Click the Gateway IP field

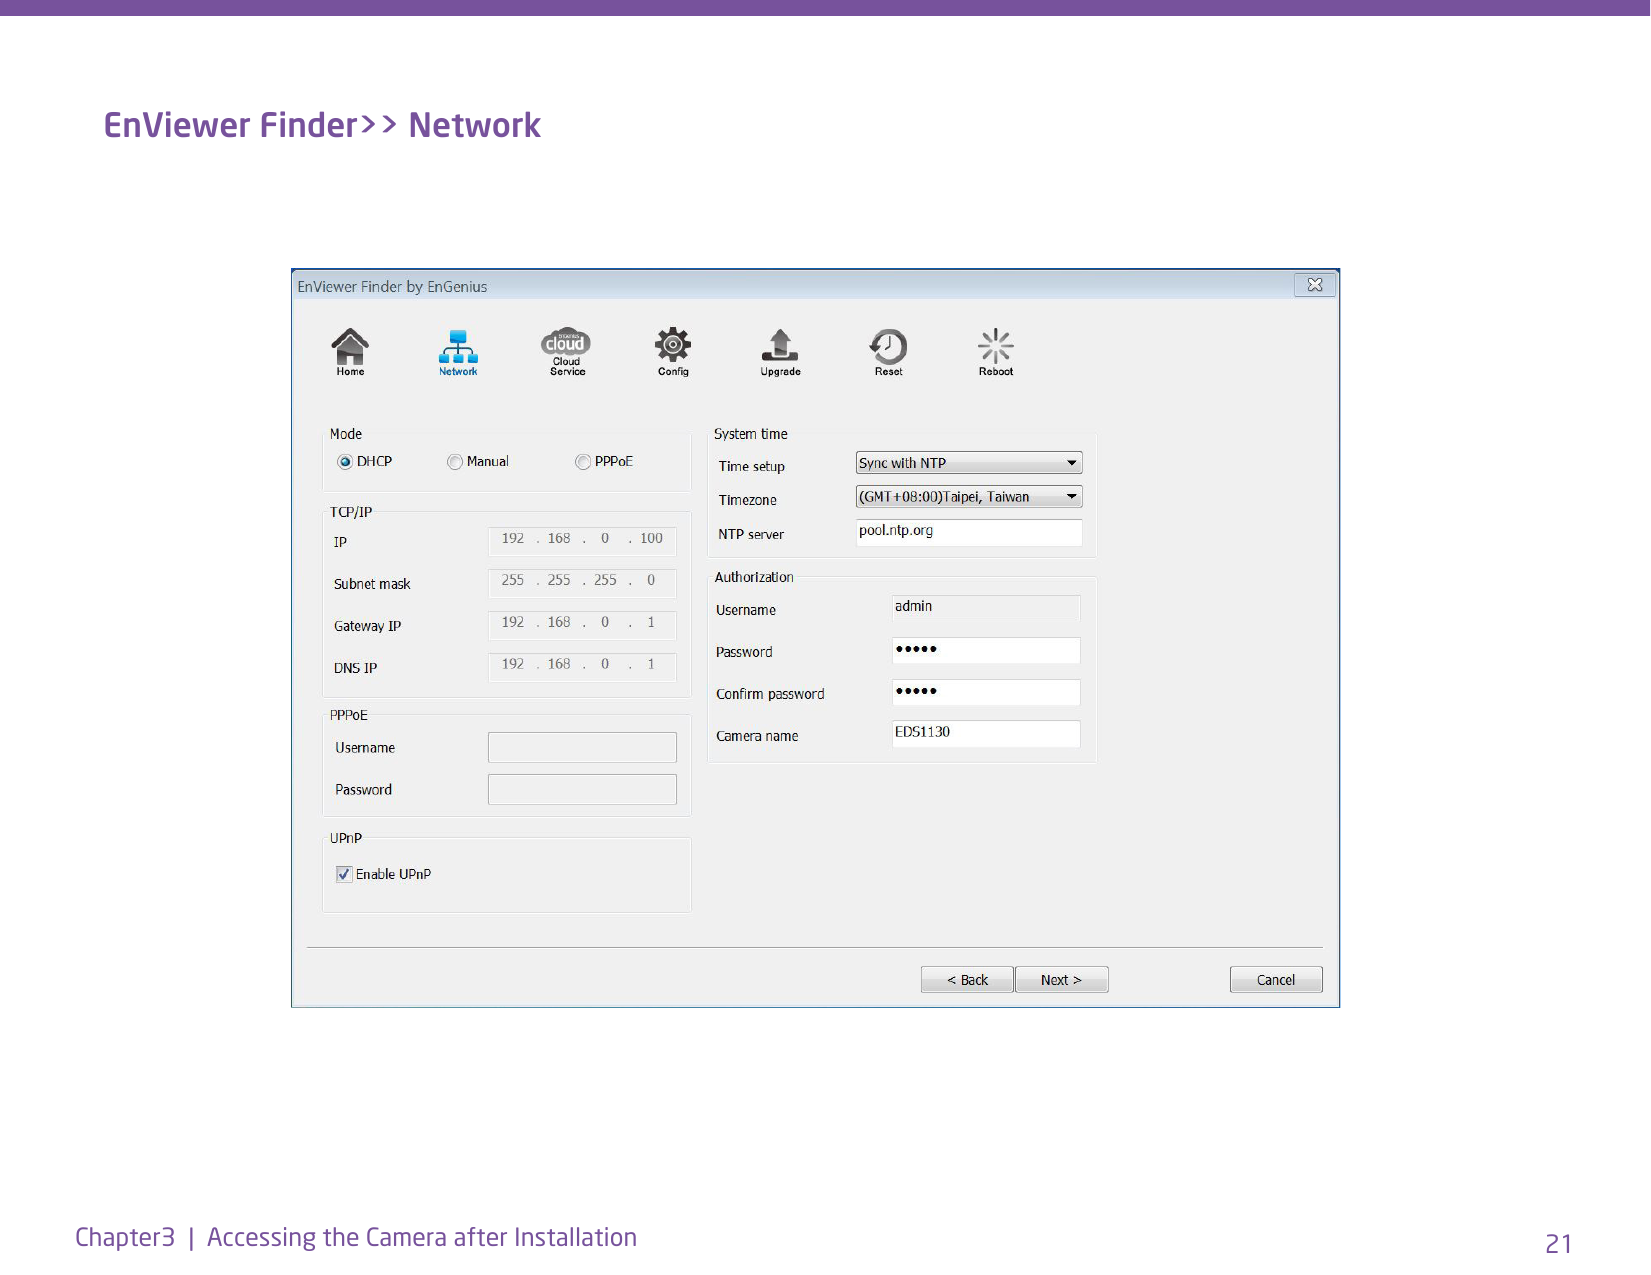coord(582,624)
